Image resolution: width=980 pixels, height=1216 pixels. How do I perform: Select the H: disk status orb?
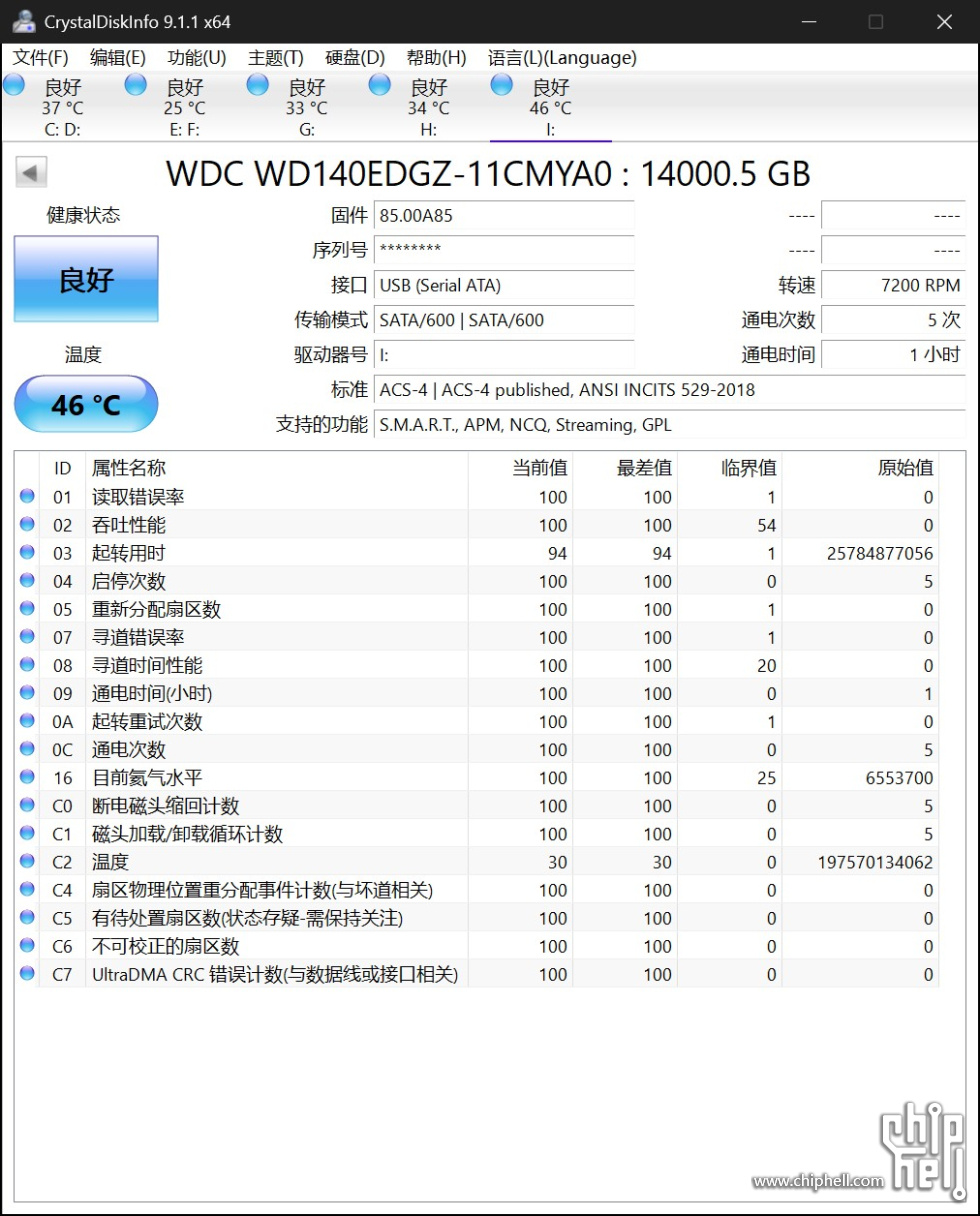tap(380, 85)
